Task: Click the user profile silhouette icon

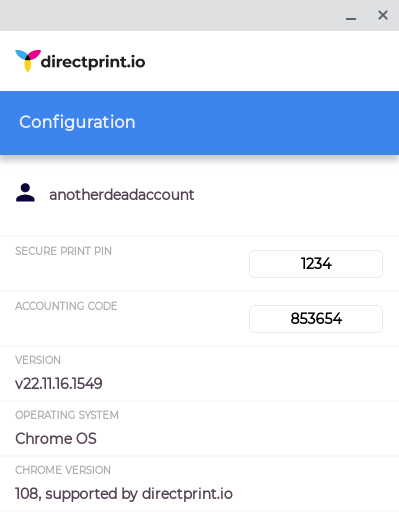Action: [x=25, y=193]
